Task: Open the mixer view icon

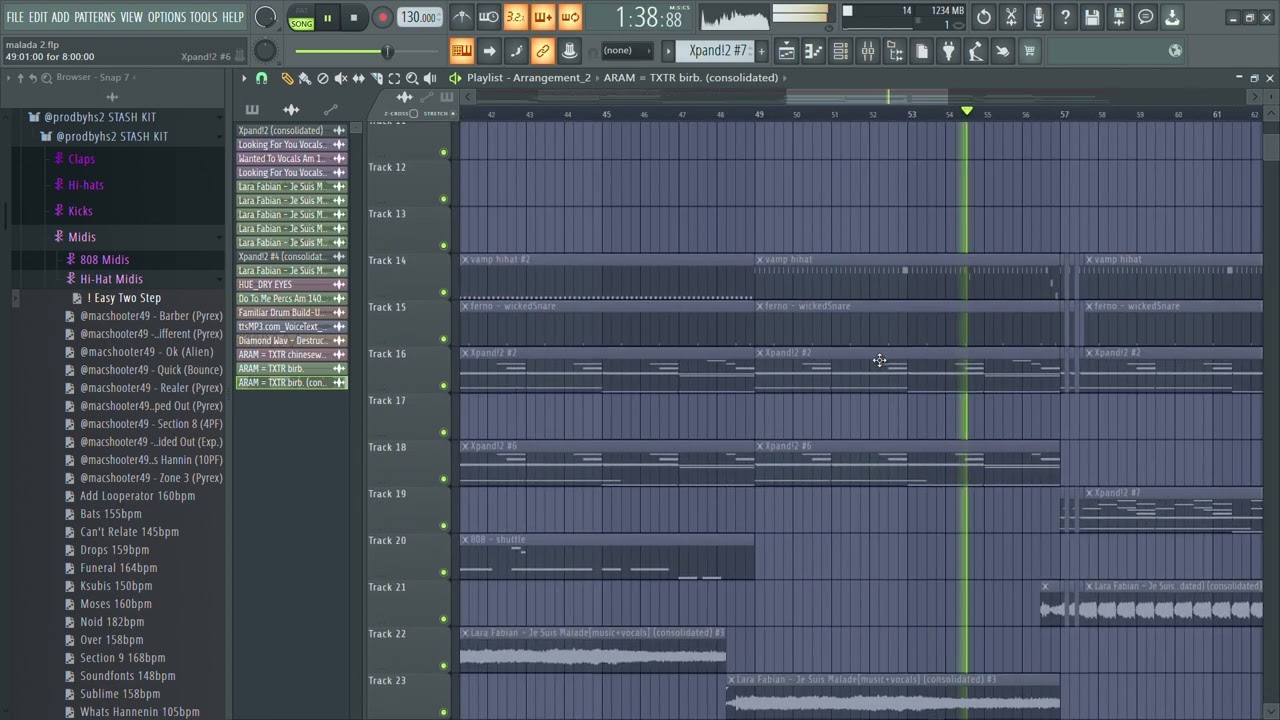Action: (x=867, y=51)
